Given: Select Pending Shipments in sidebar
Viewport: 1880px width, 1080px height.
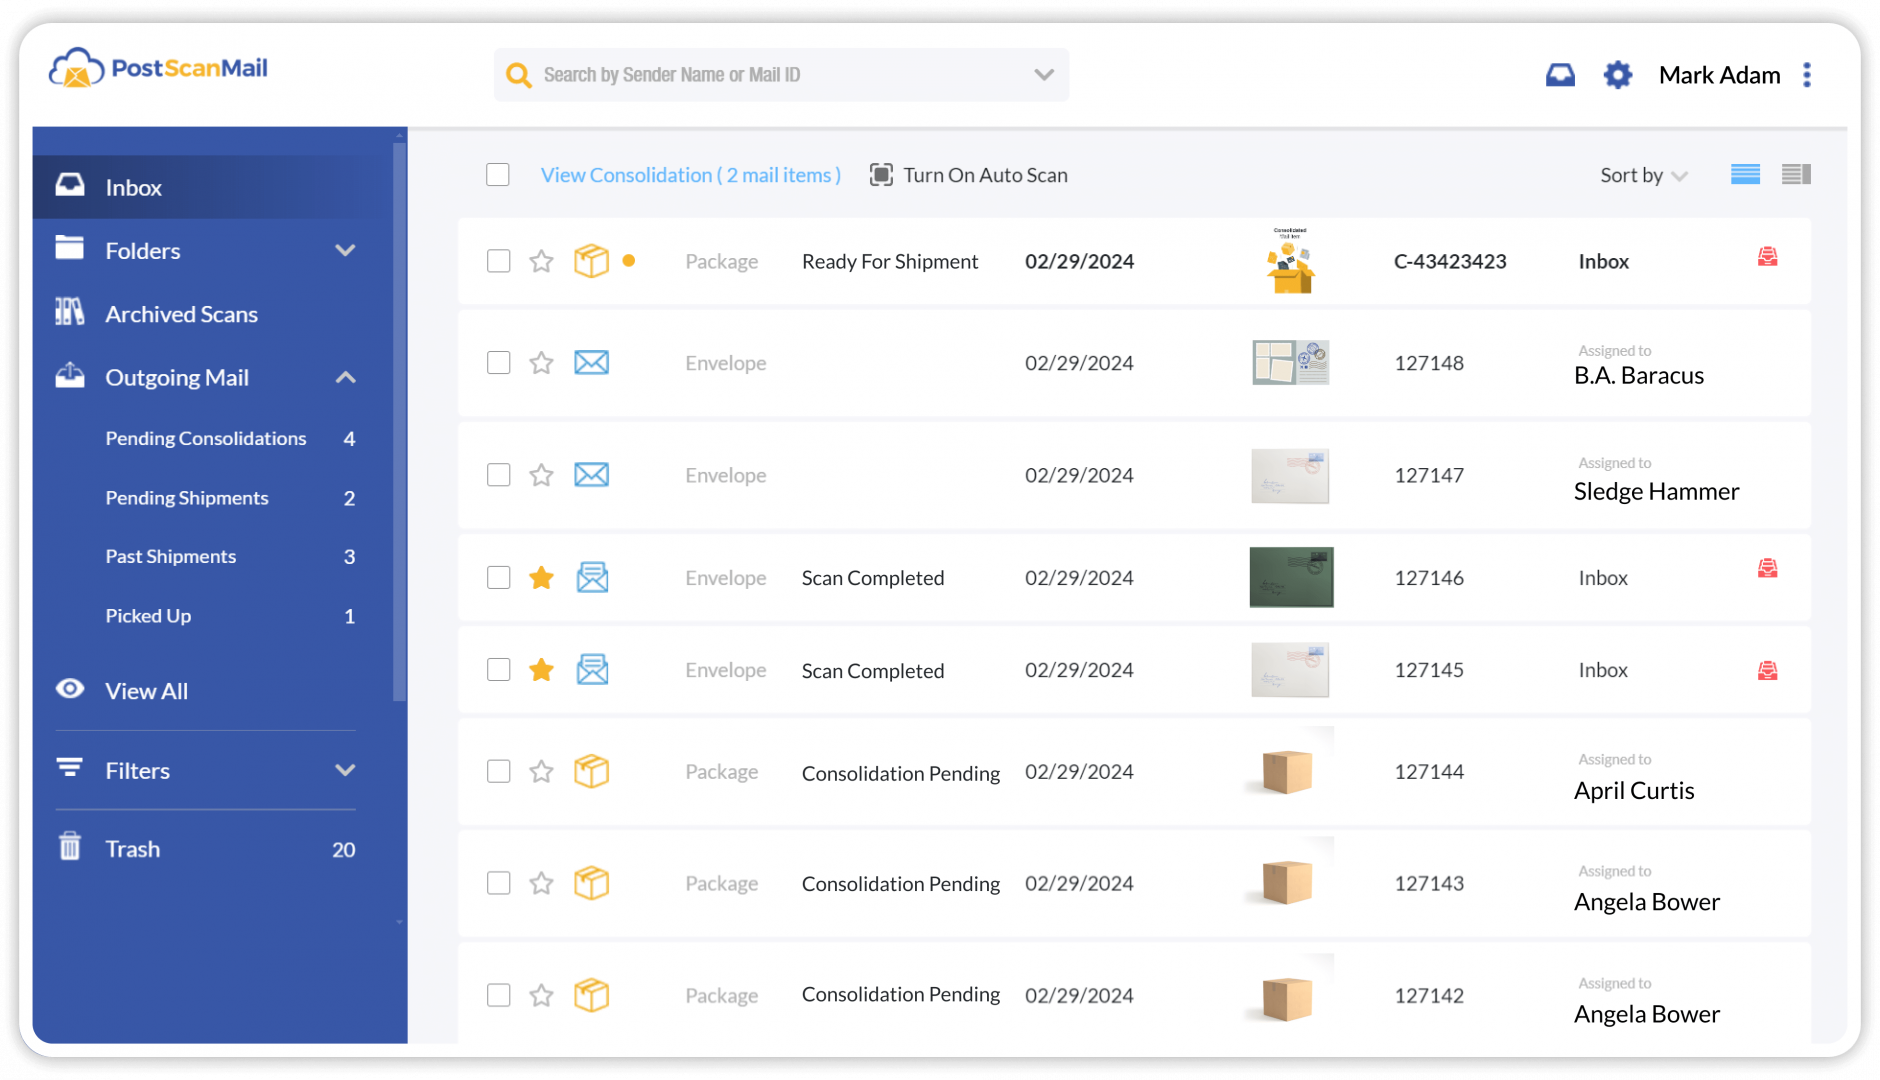Looking at the screenshot, I should click(x=186, y=497).
